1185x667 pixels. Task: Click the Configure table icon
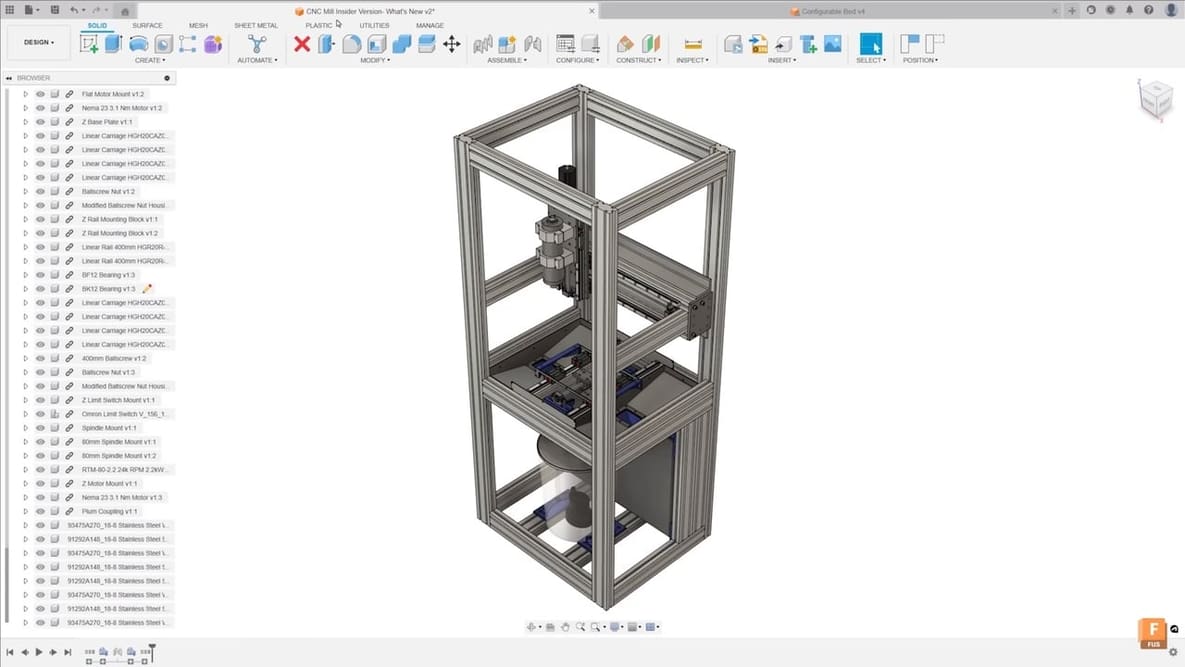565,44
